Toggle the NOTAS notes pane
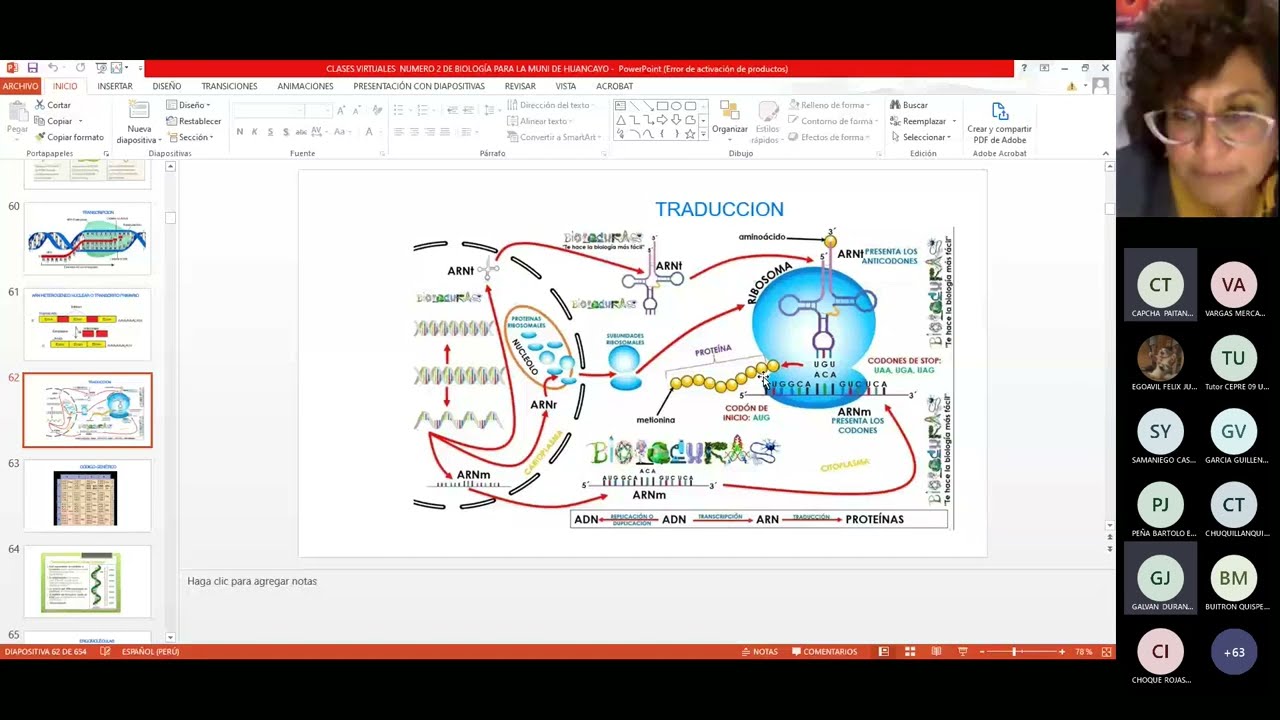The height and width of the screenshot is (720, 1280). (760, 651)
